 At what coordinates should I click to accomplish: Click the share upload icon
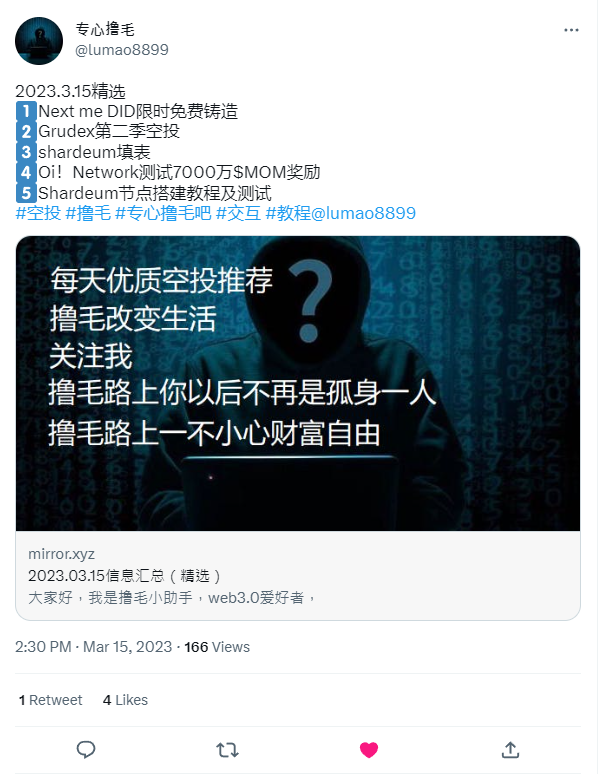coord(510,750)
